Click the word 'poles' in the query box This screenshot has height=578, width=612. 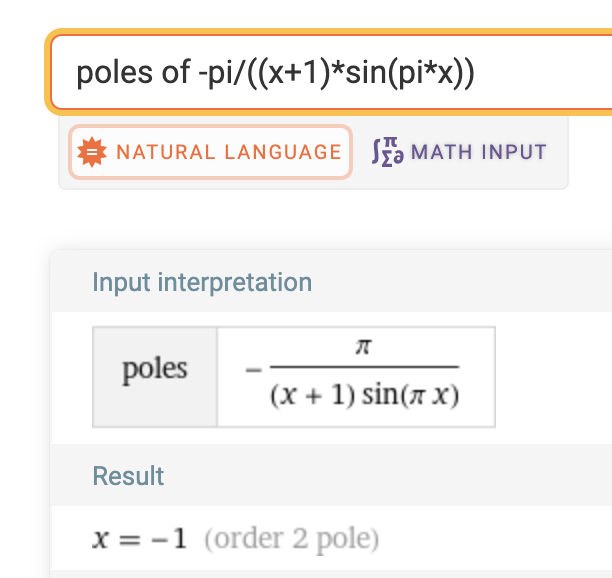point(105,72)
